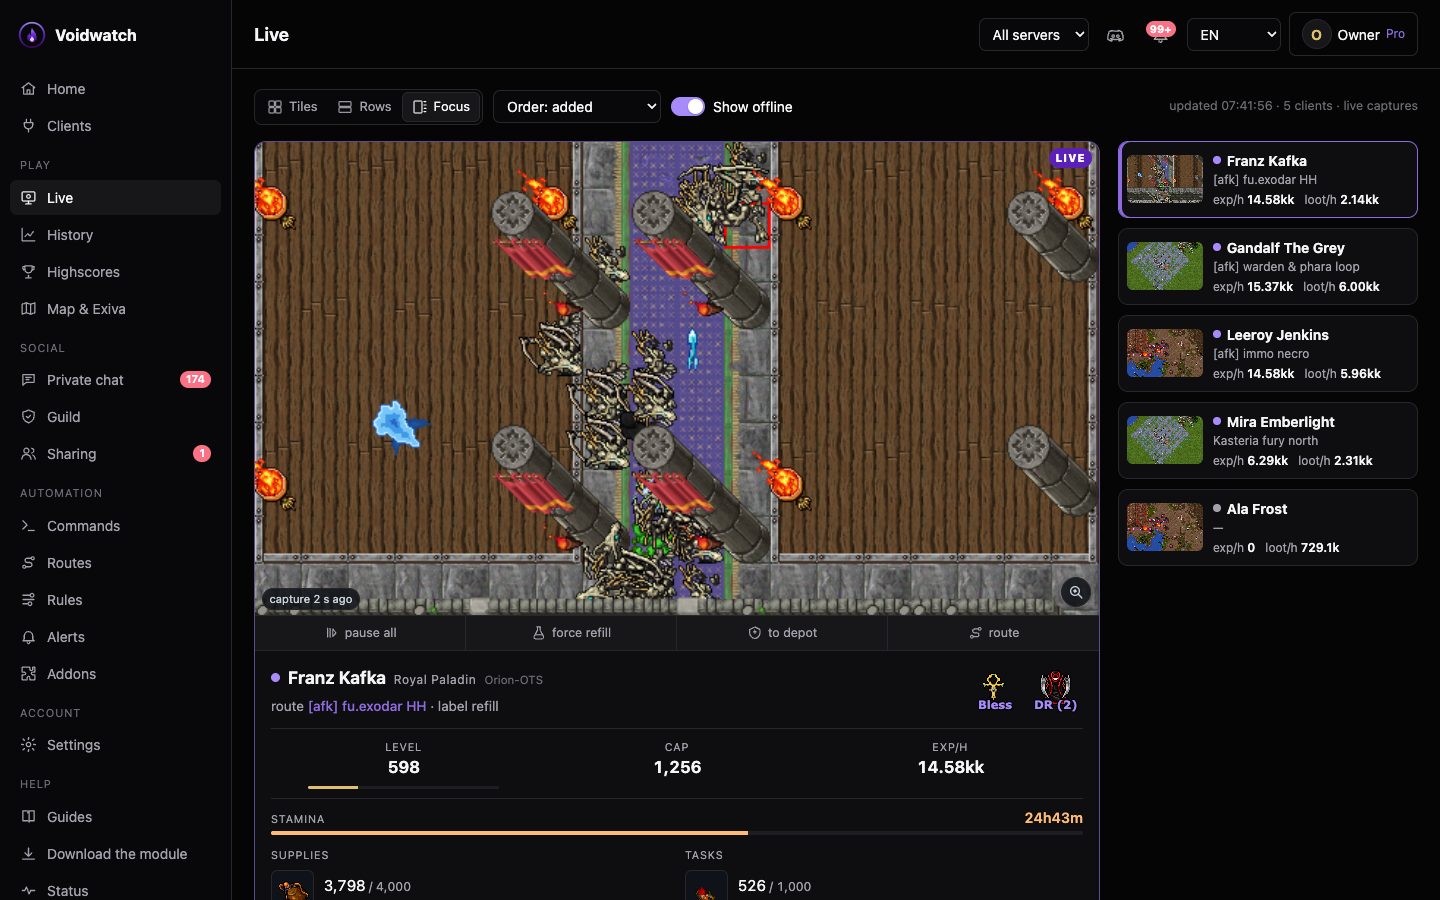Viewport: 1440px width, 900px height.
Task: Click the Private chat message icon
Action: tap(29, 380)
